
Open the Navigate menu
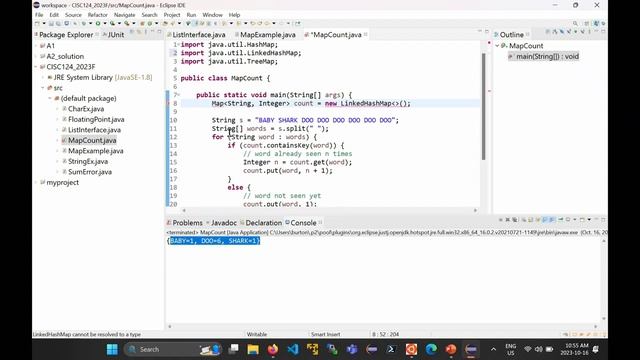(x=124, y=15)
